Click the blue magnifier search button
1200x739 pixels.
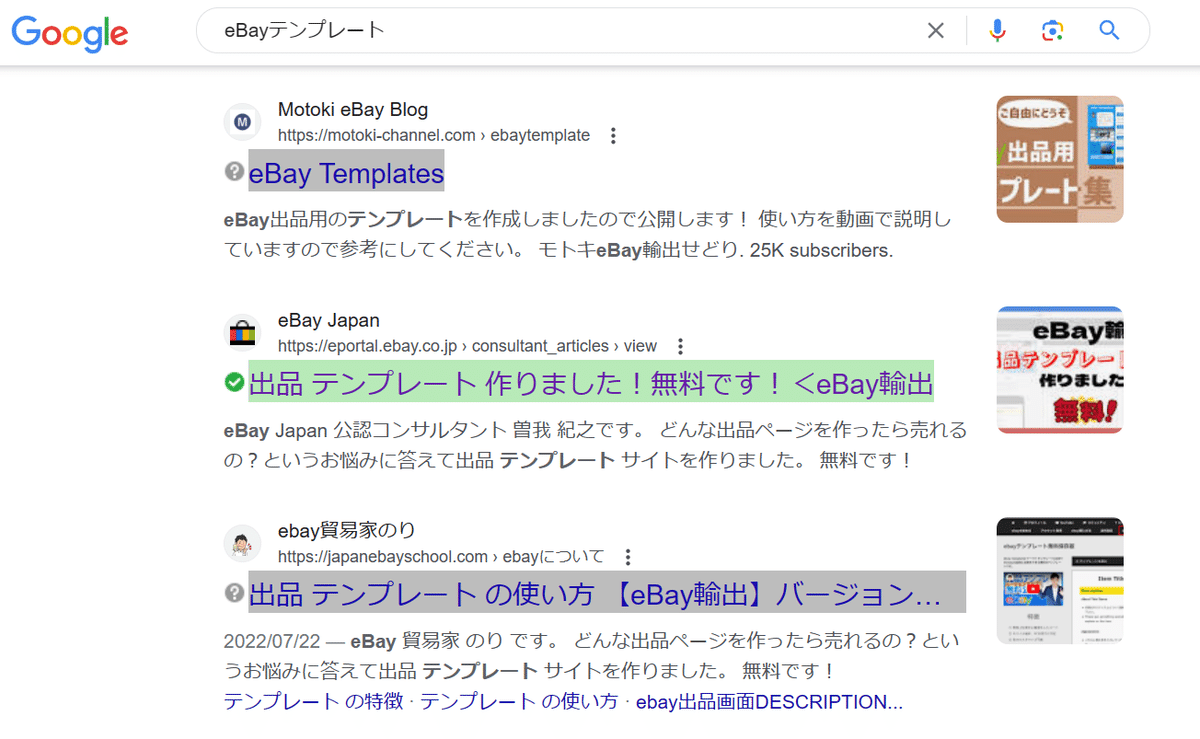1109,30
